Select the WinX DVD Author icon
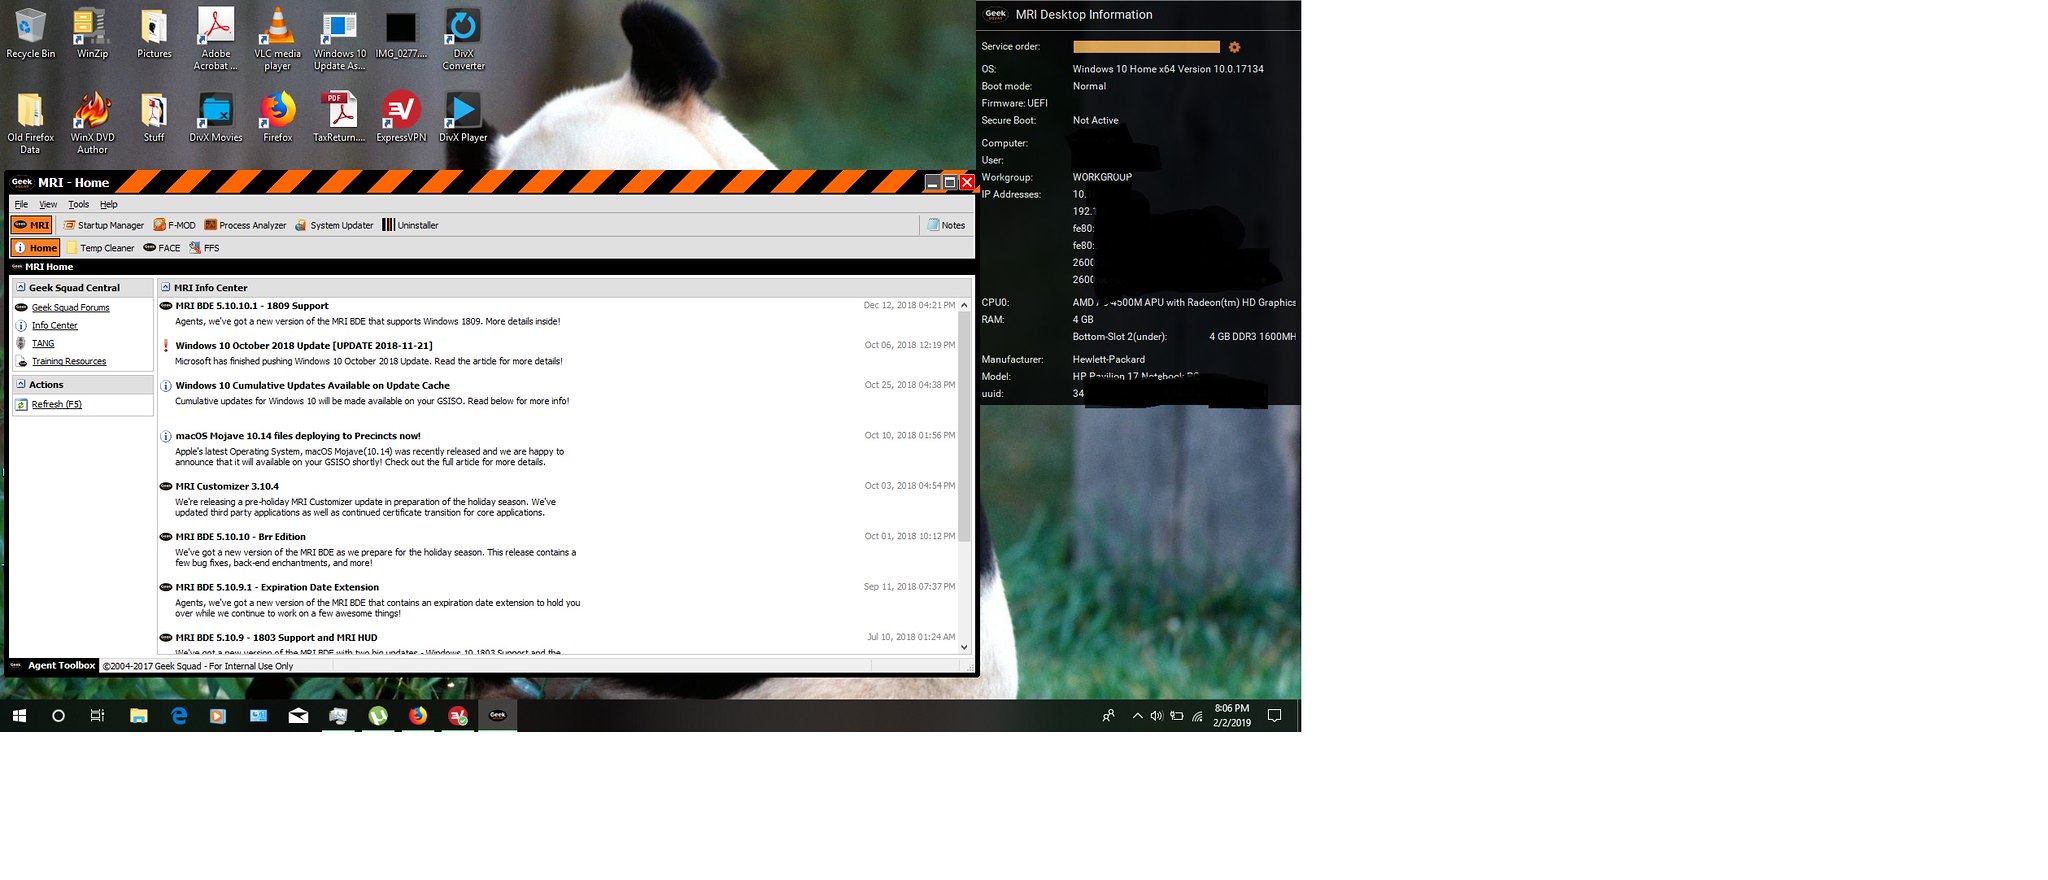 tap(92, 122)
